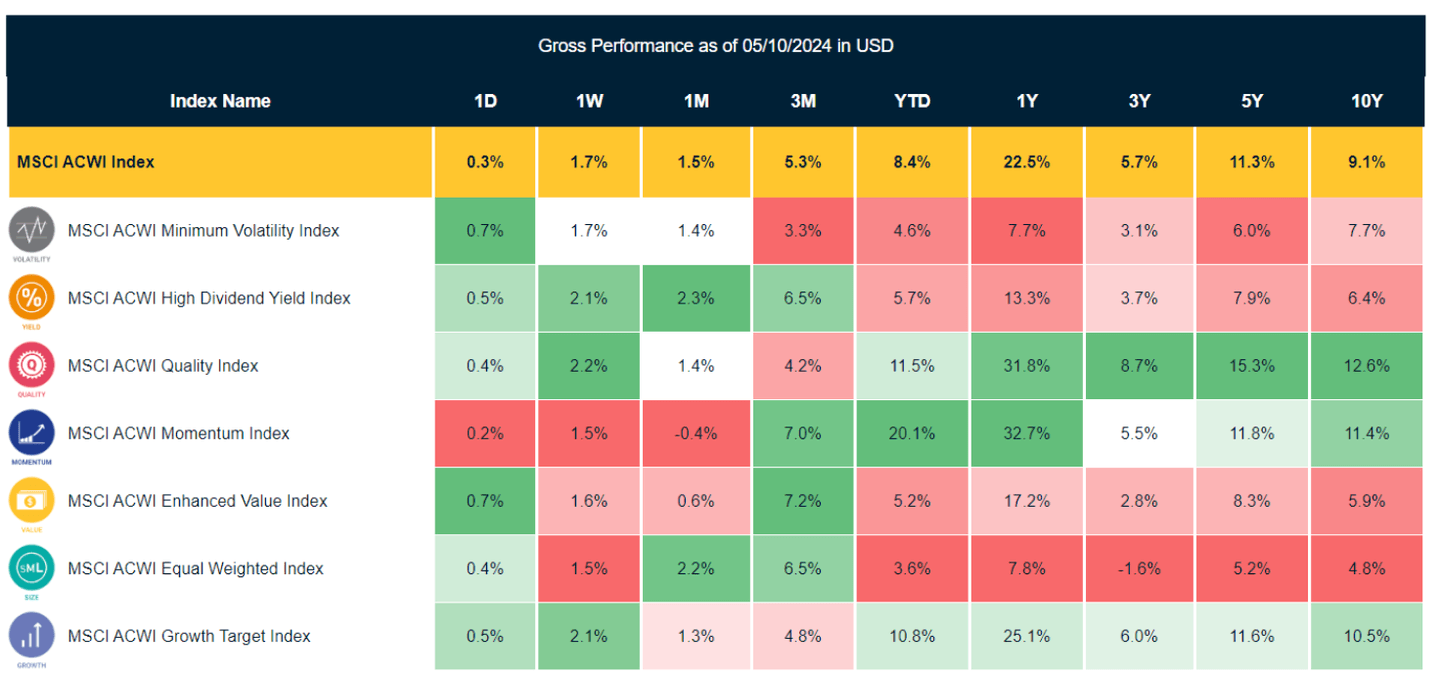
Task: Open MSCI ACWI High Dividend Yield Index
Action: [209, 298]
